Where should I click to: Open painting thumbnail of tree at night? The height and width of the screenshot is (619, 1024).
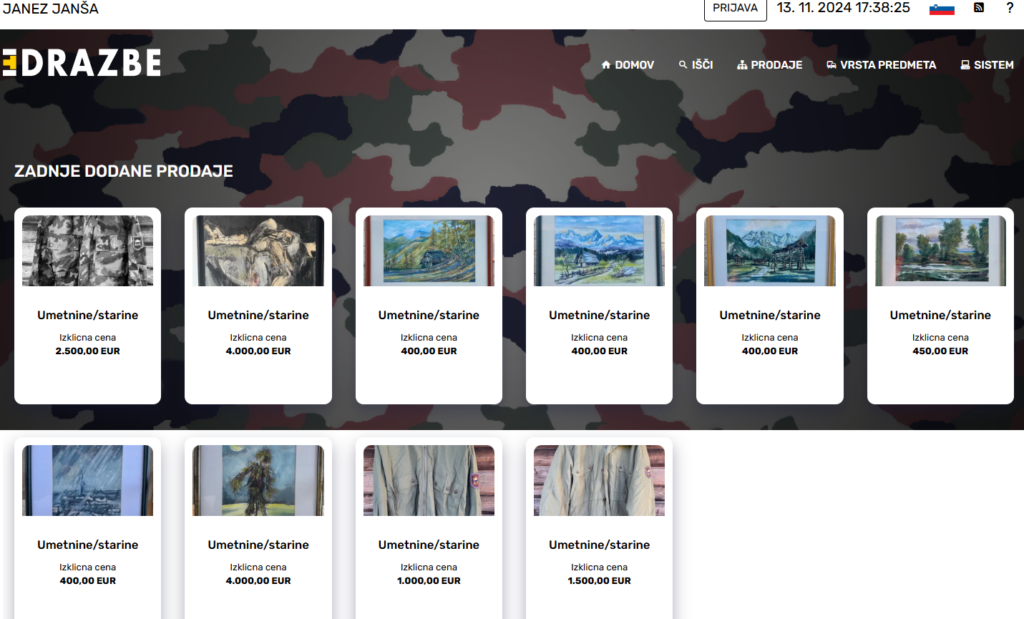pos(258,481)
